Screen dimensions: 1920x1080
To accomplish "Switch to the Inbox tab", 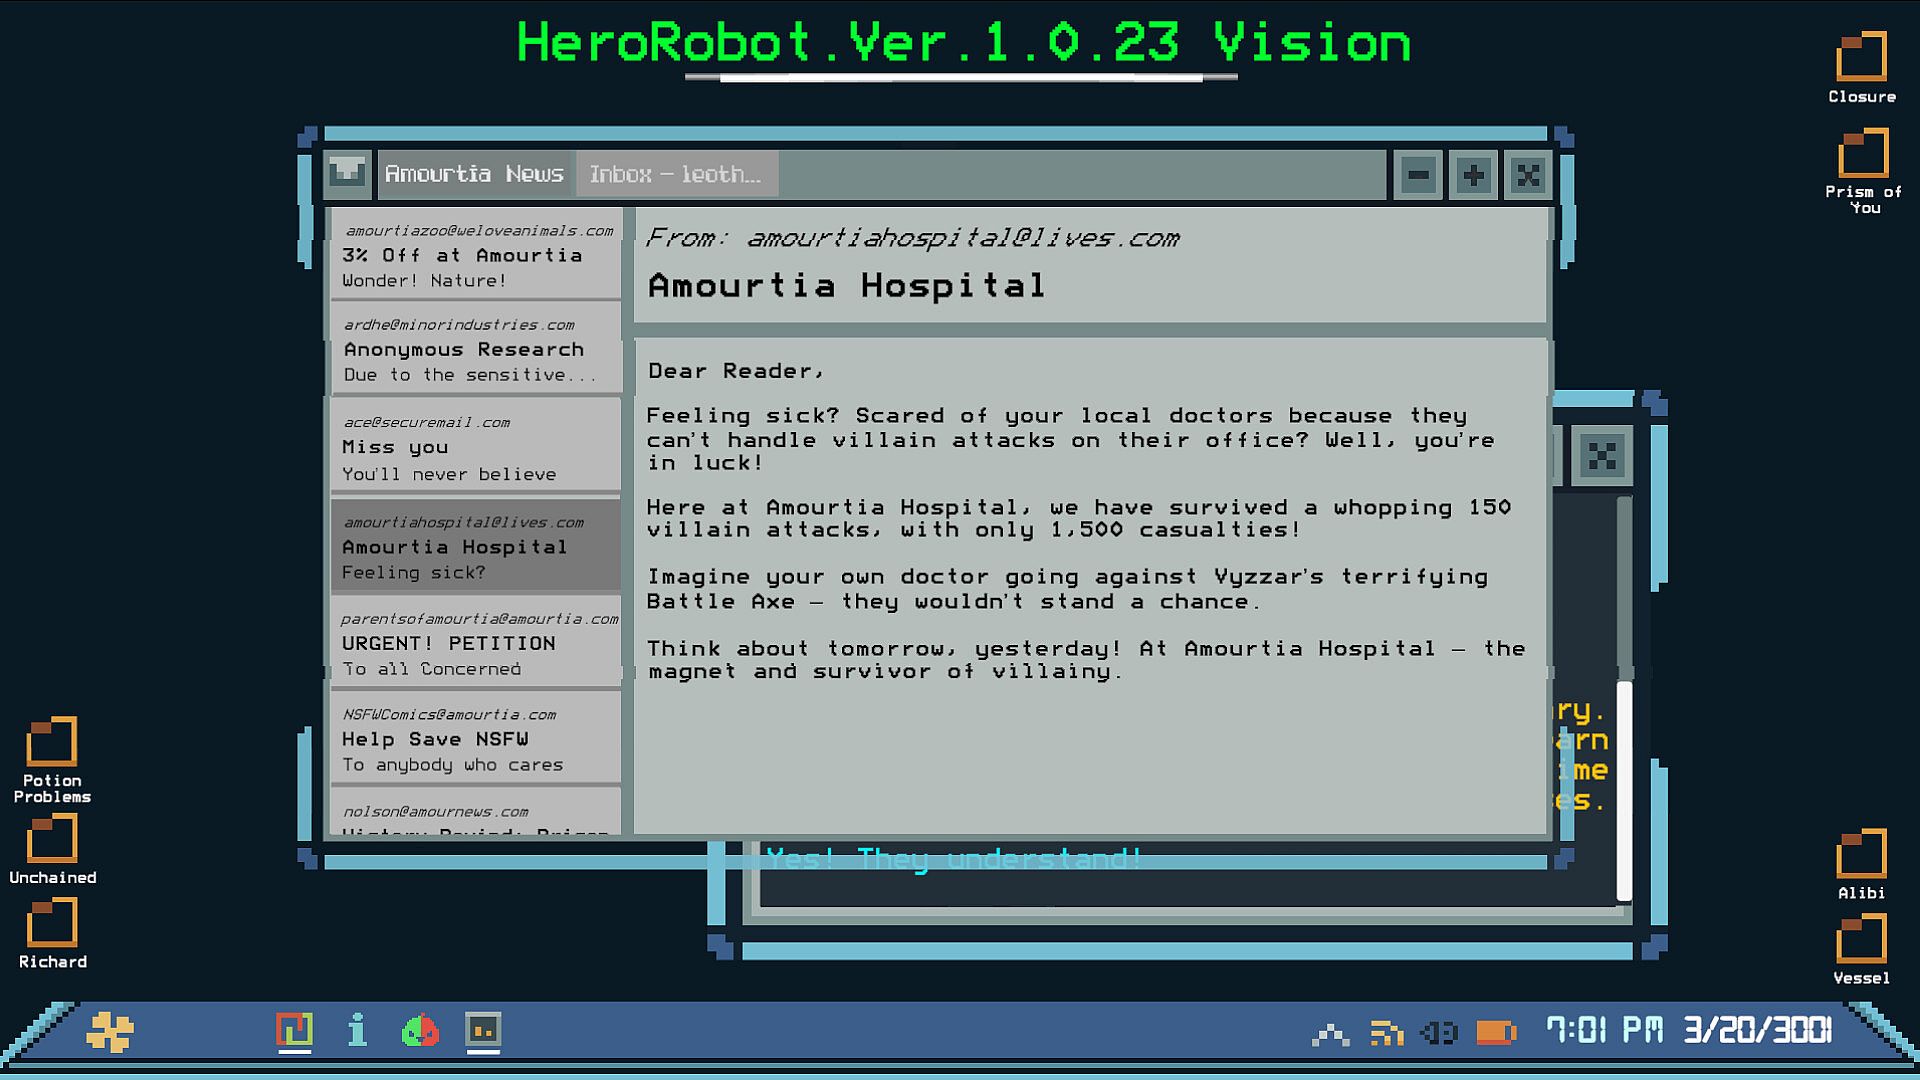I will click(676, 175).
